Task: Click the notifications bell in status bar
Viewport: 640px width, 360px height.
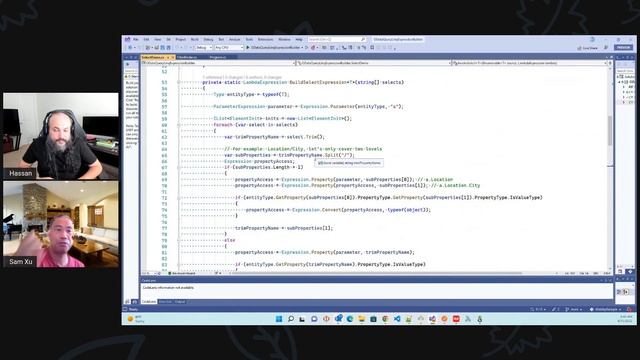Action: pyautogui.click(x=629, y=309)
